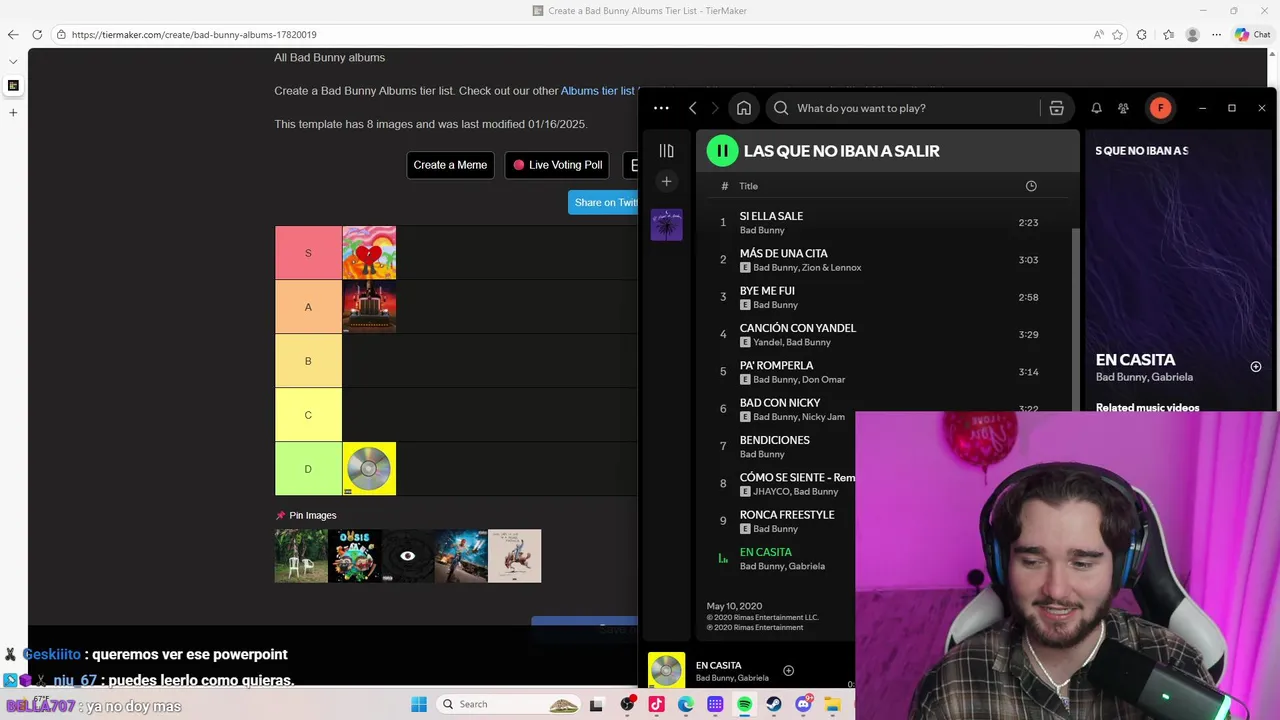Open Spotify profile avatar F
The width and height of the screenshot is (1280, 720).
click(1160, 108)
